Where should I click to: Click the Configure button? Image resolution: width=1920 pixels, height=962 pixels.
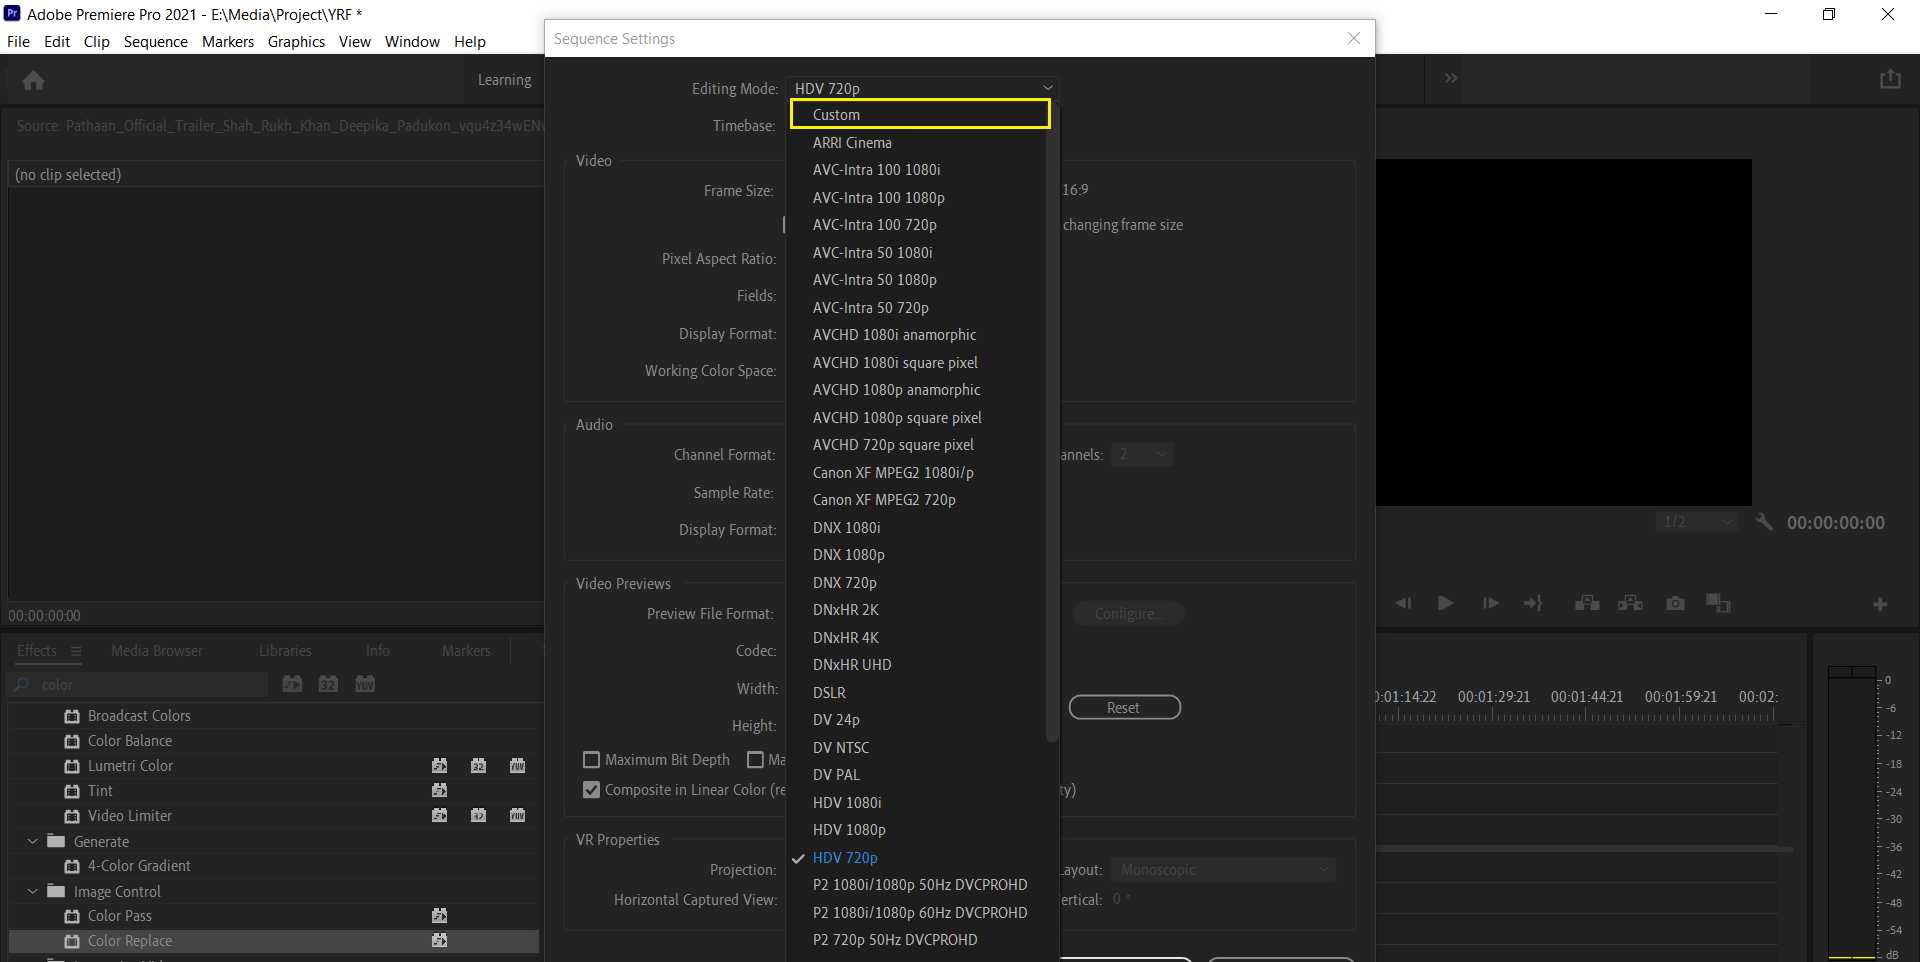click(1128, 613)
